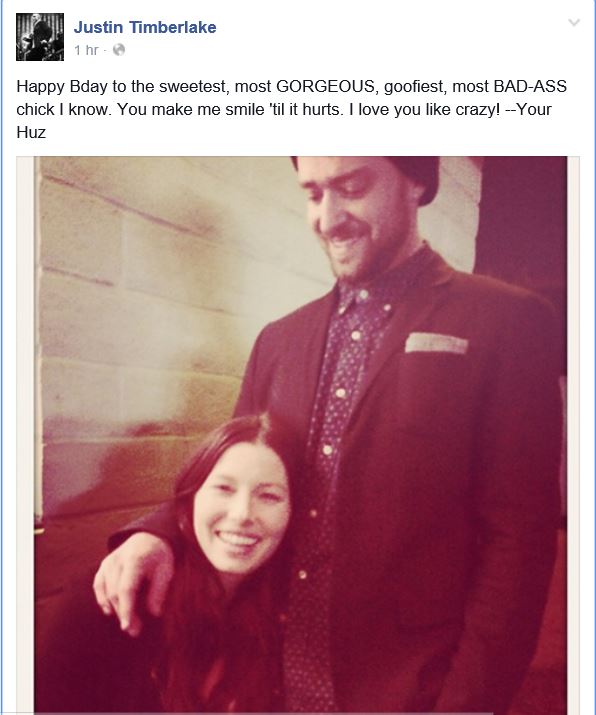
Task: Click the globe public audience icon
Action: pyautogui.click(x=119, y=50)
